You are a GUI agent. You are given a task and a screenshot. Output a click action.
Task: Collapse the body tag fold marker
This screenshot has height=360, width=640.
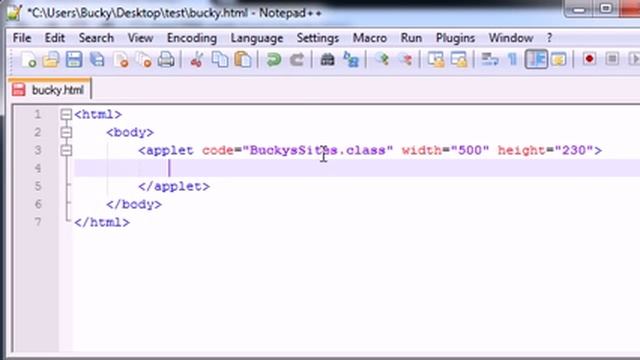tap(66, 132)
